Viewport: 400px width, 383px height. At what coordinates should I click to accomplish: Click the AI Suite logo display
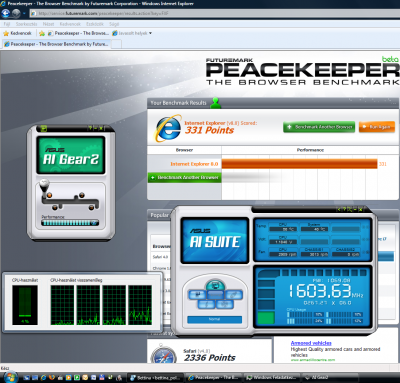[x=215, y=240]
